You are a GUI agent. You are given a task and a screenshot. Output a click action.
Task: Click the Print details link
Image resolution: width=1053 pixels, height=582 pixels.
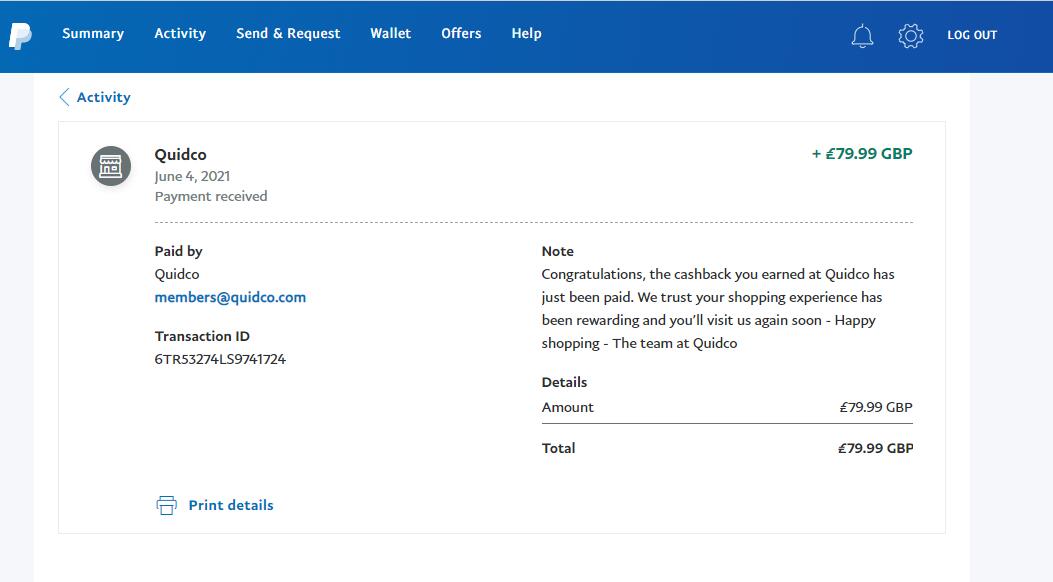[231, 505]
